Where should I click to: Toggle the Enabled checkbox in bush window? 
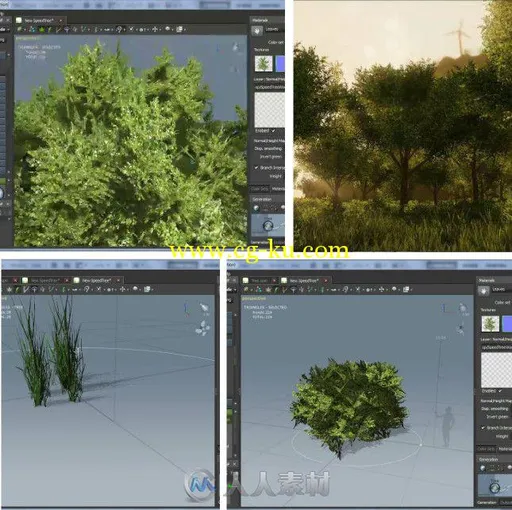pyautogui.click(x=500, y=391)
